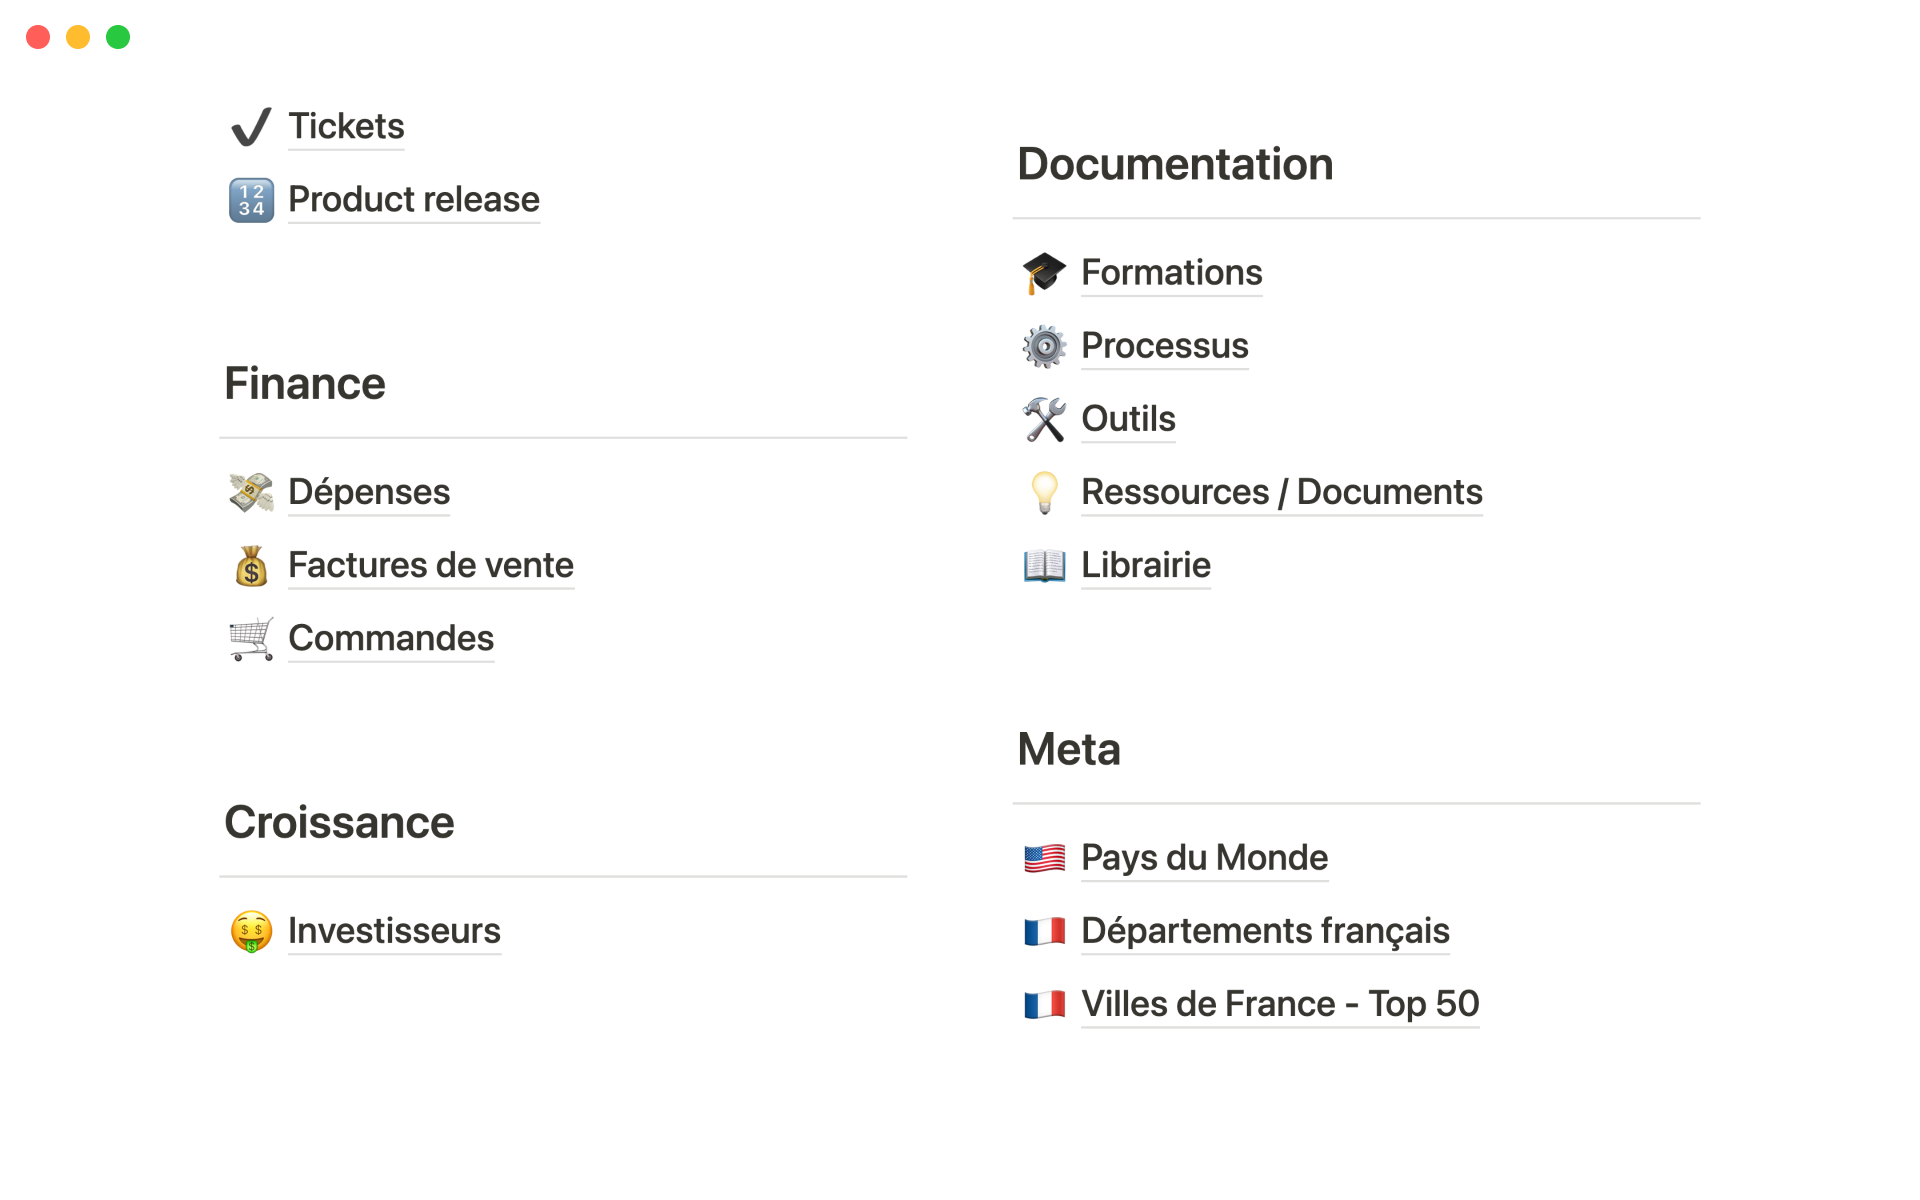This screenshot has height=1200, width=1920.
Task: Open the Factures de vente page
Action: [x=431, y=566]
